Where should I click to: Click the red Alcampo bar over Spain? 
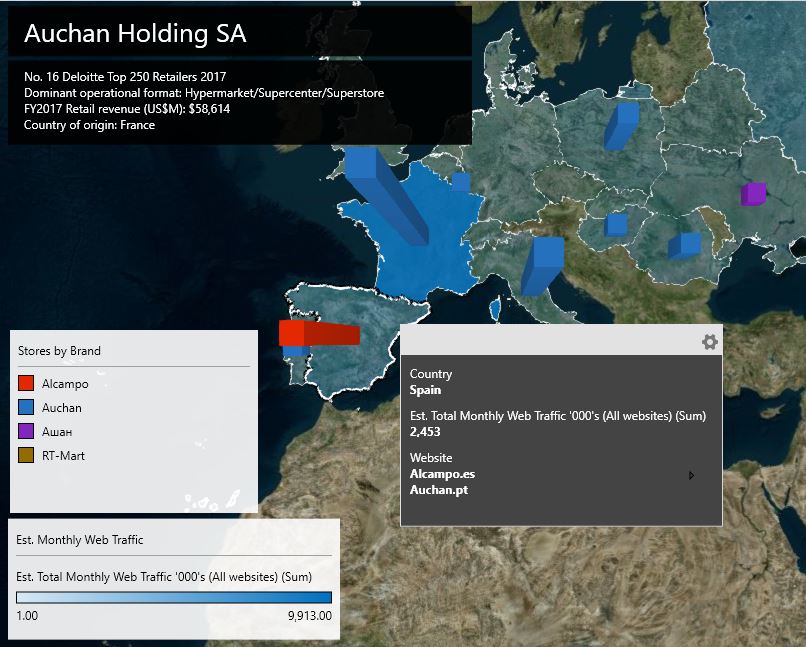pyautogui.click(x=319, y=334)
